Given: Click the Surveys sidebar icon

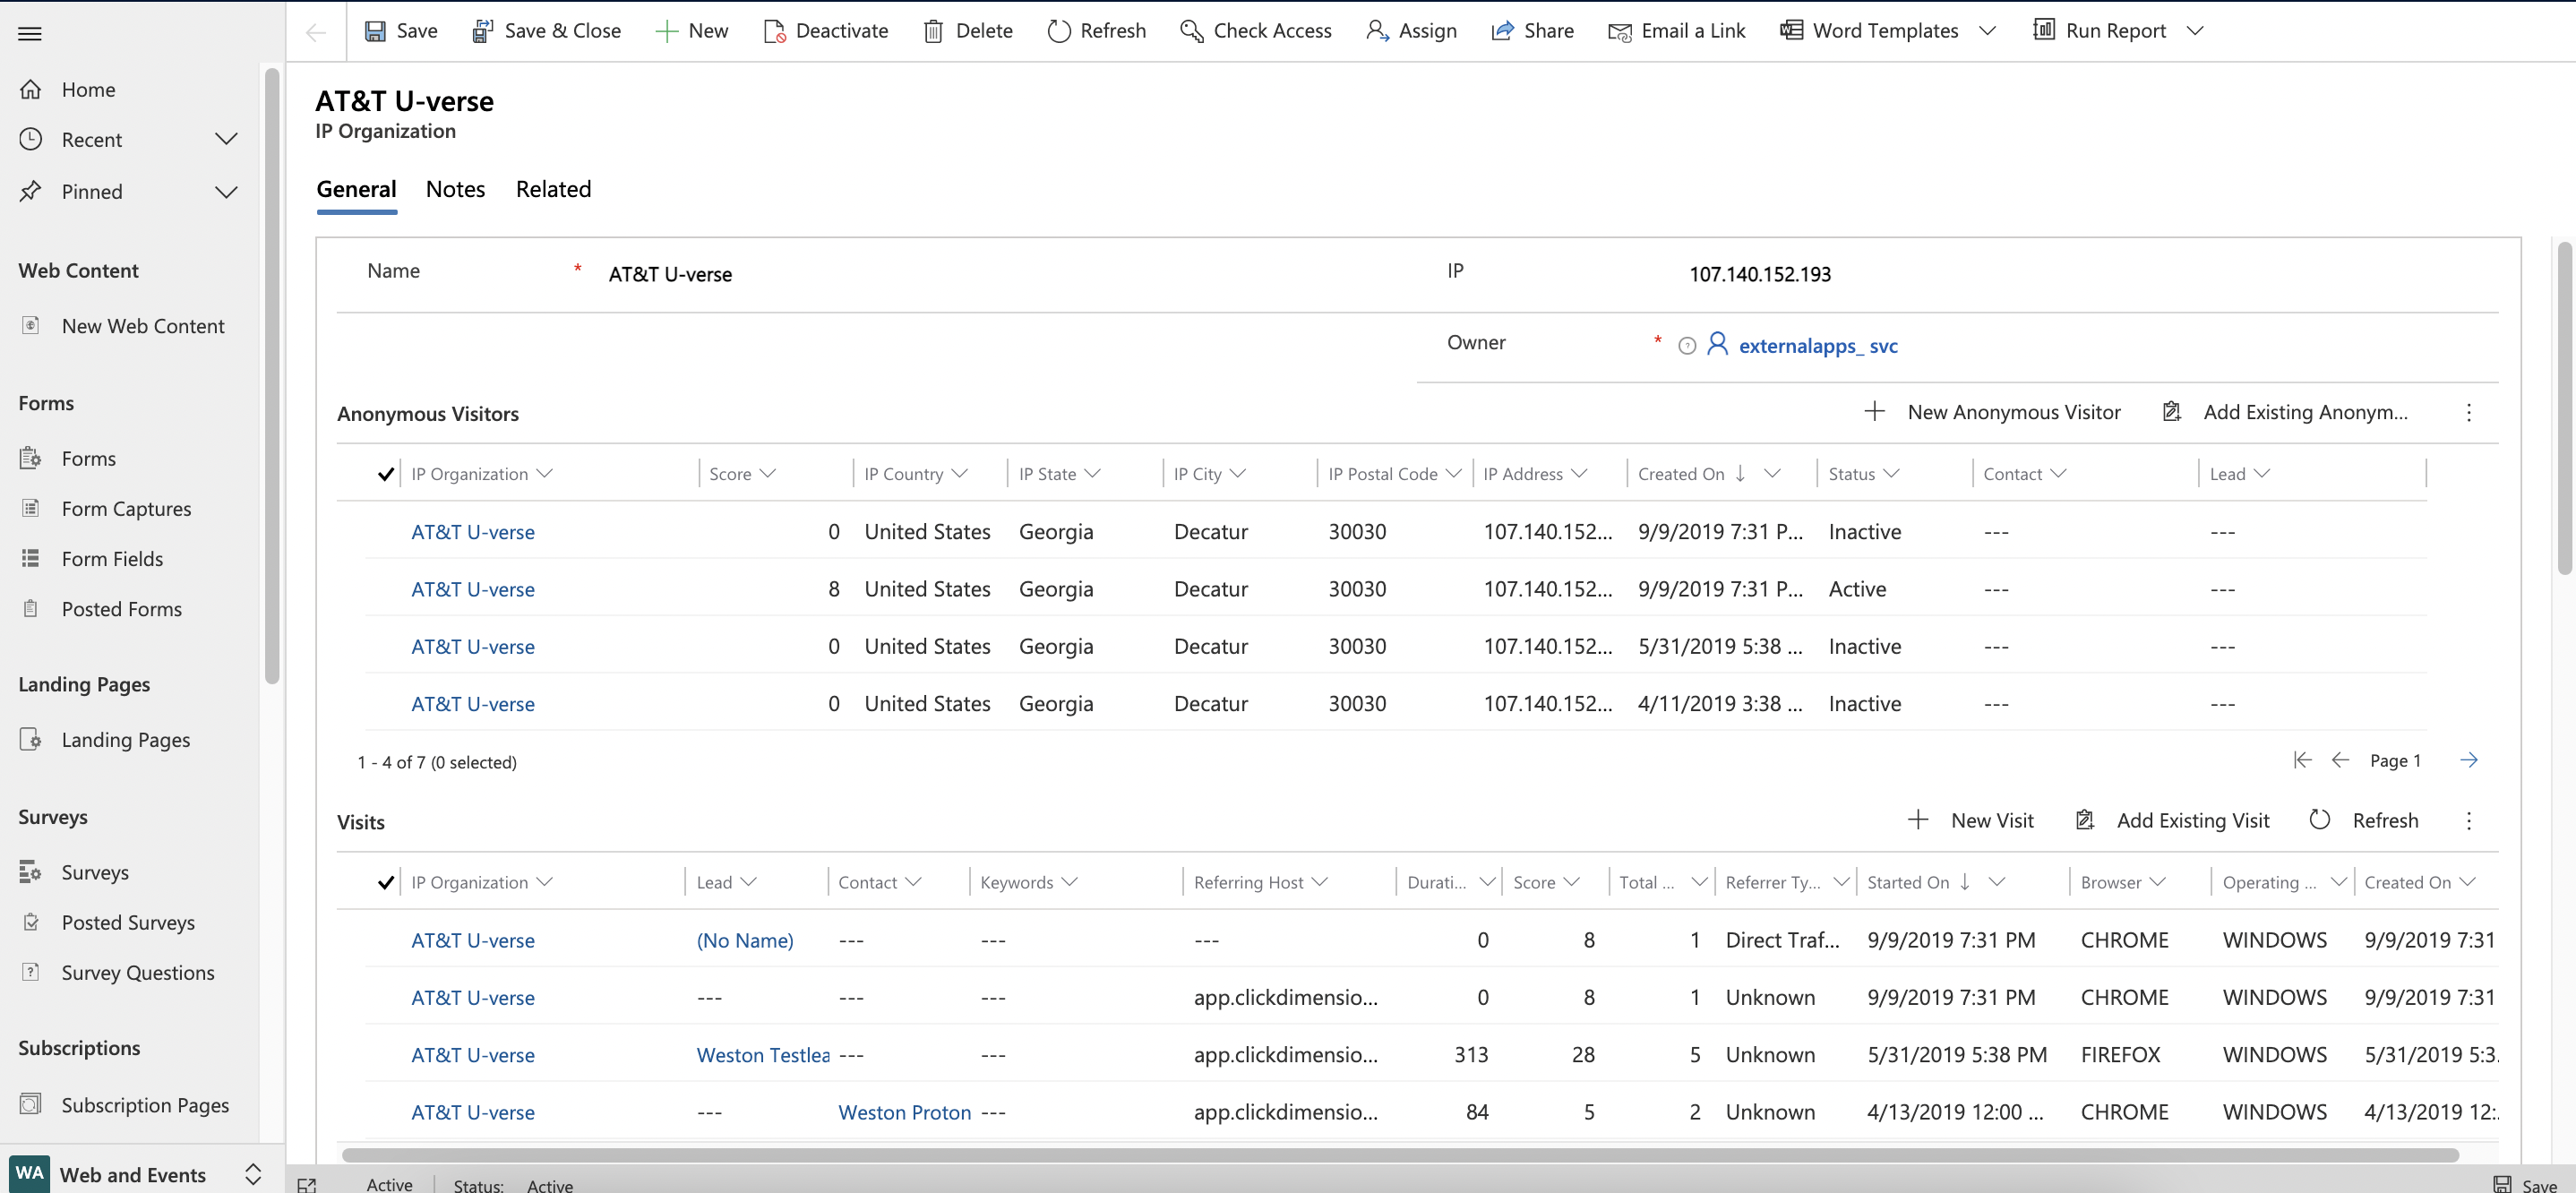Looking at the screenshot, I should pyautogui.click(x=31, y=872).
